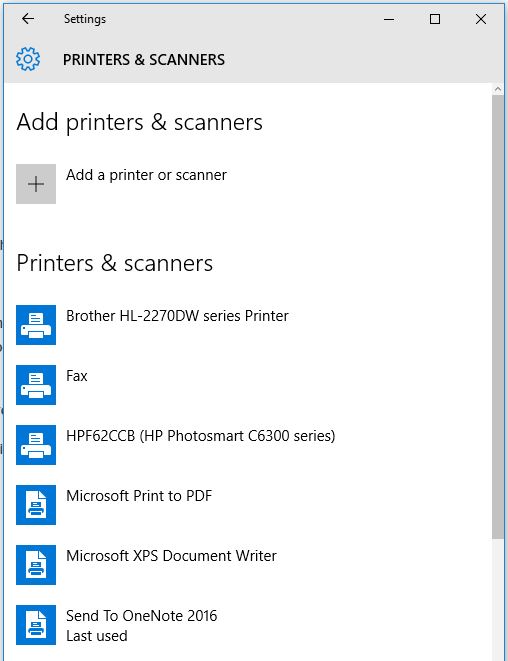Click the back arrow in Settings
The image size is (508, 661).
pos(28,19)
